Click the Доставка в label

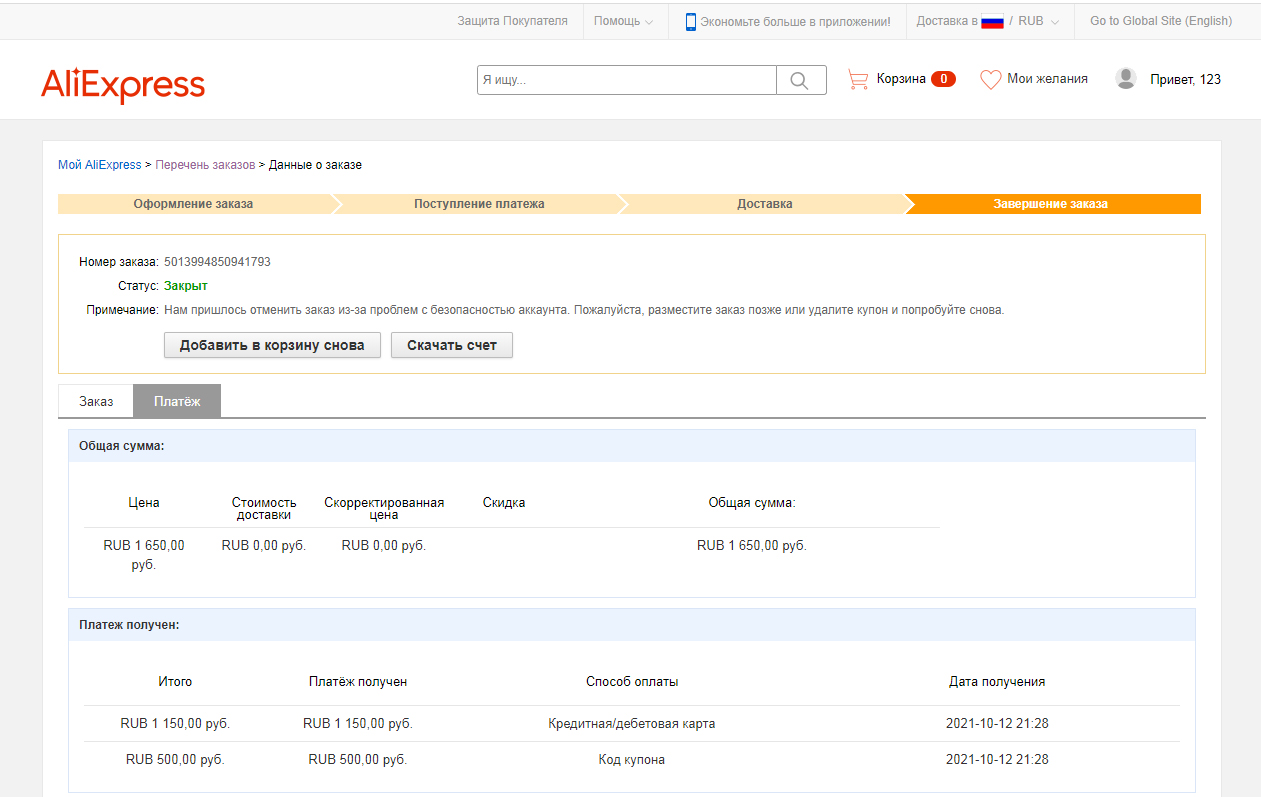[x=947, y=21]
